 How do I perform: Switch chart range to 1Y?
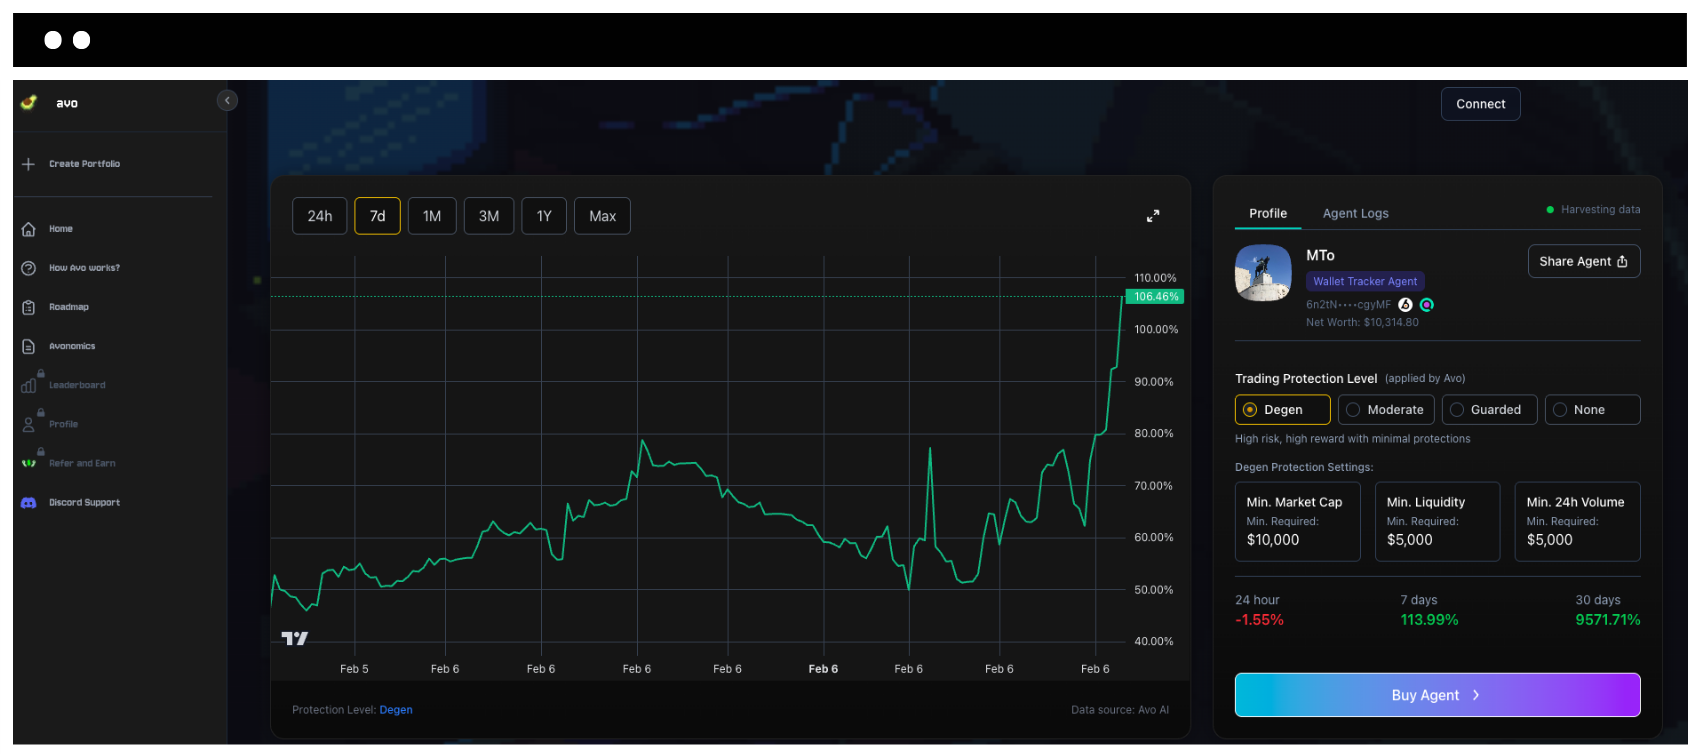tap(544, 216)
